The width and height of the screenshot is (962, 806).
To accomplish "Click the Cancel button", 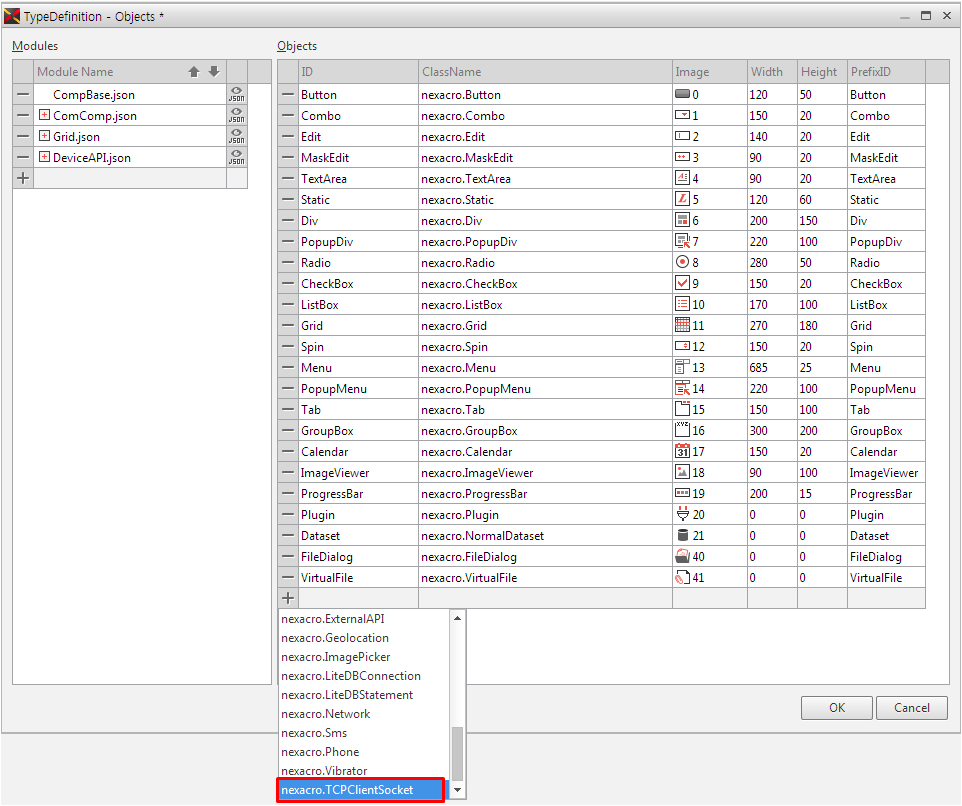I will [x=911, y=708].
